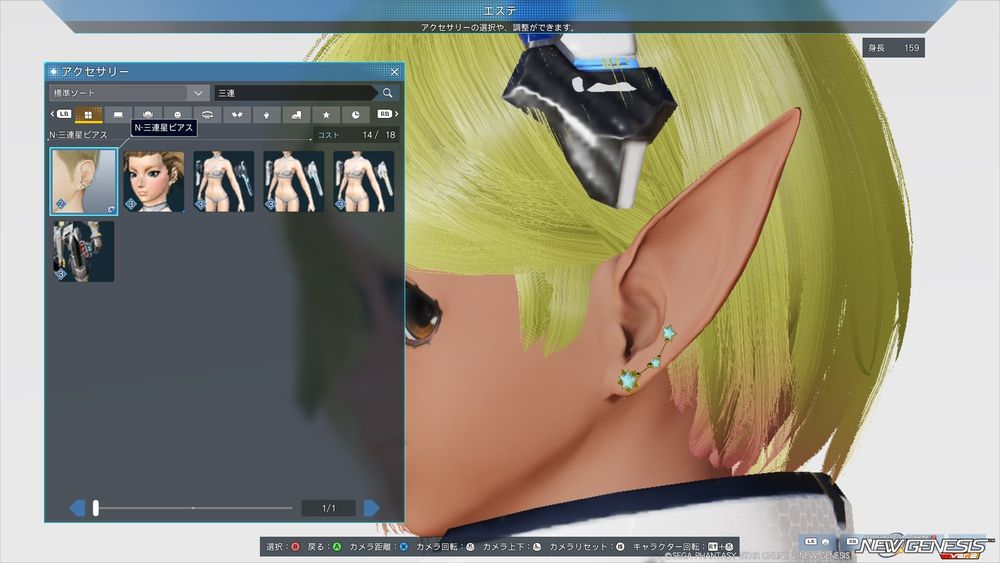Click the アクセサリー panel title
The height and width of the screenshot is (563, 1000).
[x=94, y=71]
